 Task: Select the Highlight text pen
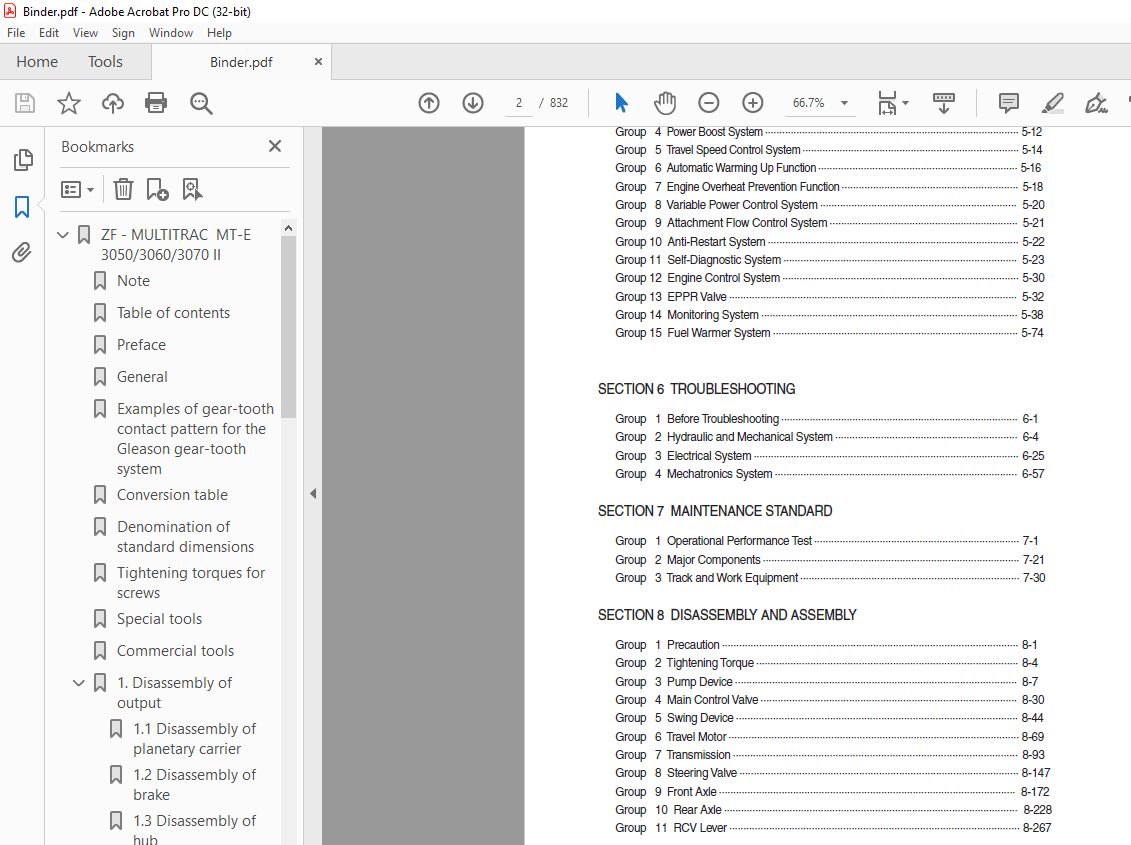1052,103
